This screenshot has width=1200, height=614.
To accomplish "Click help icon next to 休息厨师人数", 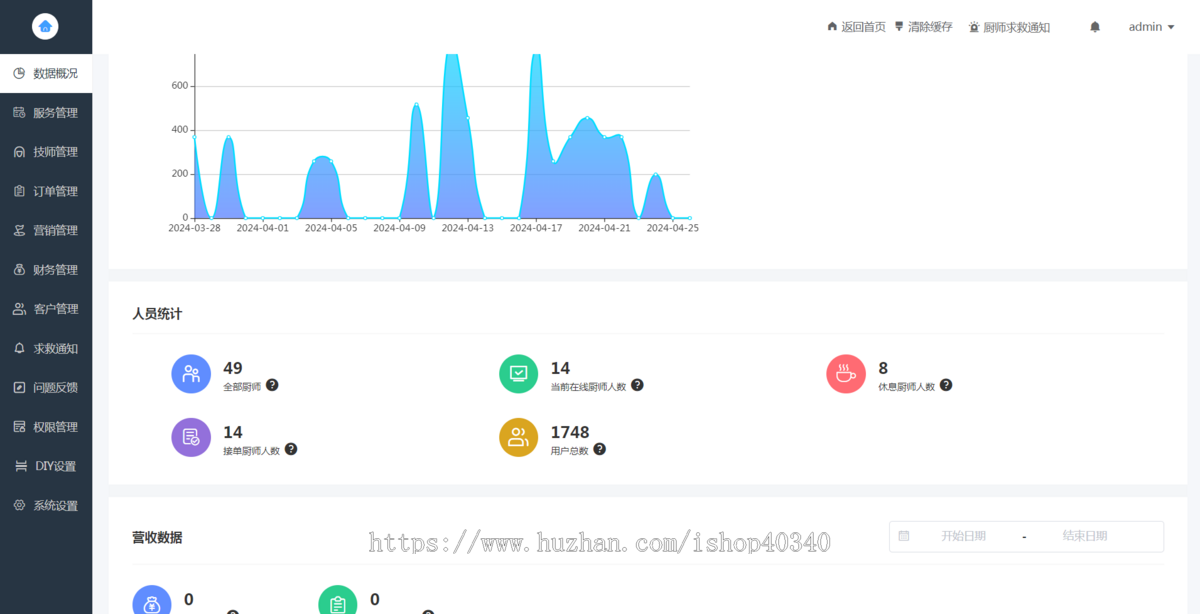I will (946, 385).
